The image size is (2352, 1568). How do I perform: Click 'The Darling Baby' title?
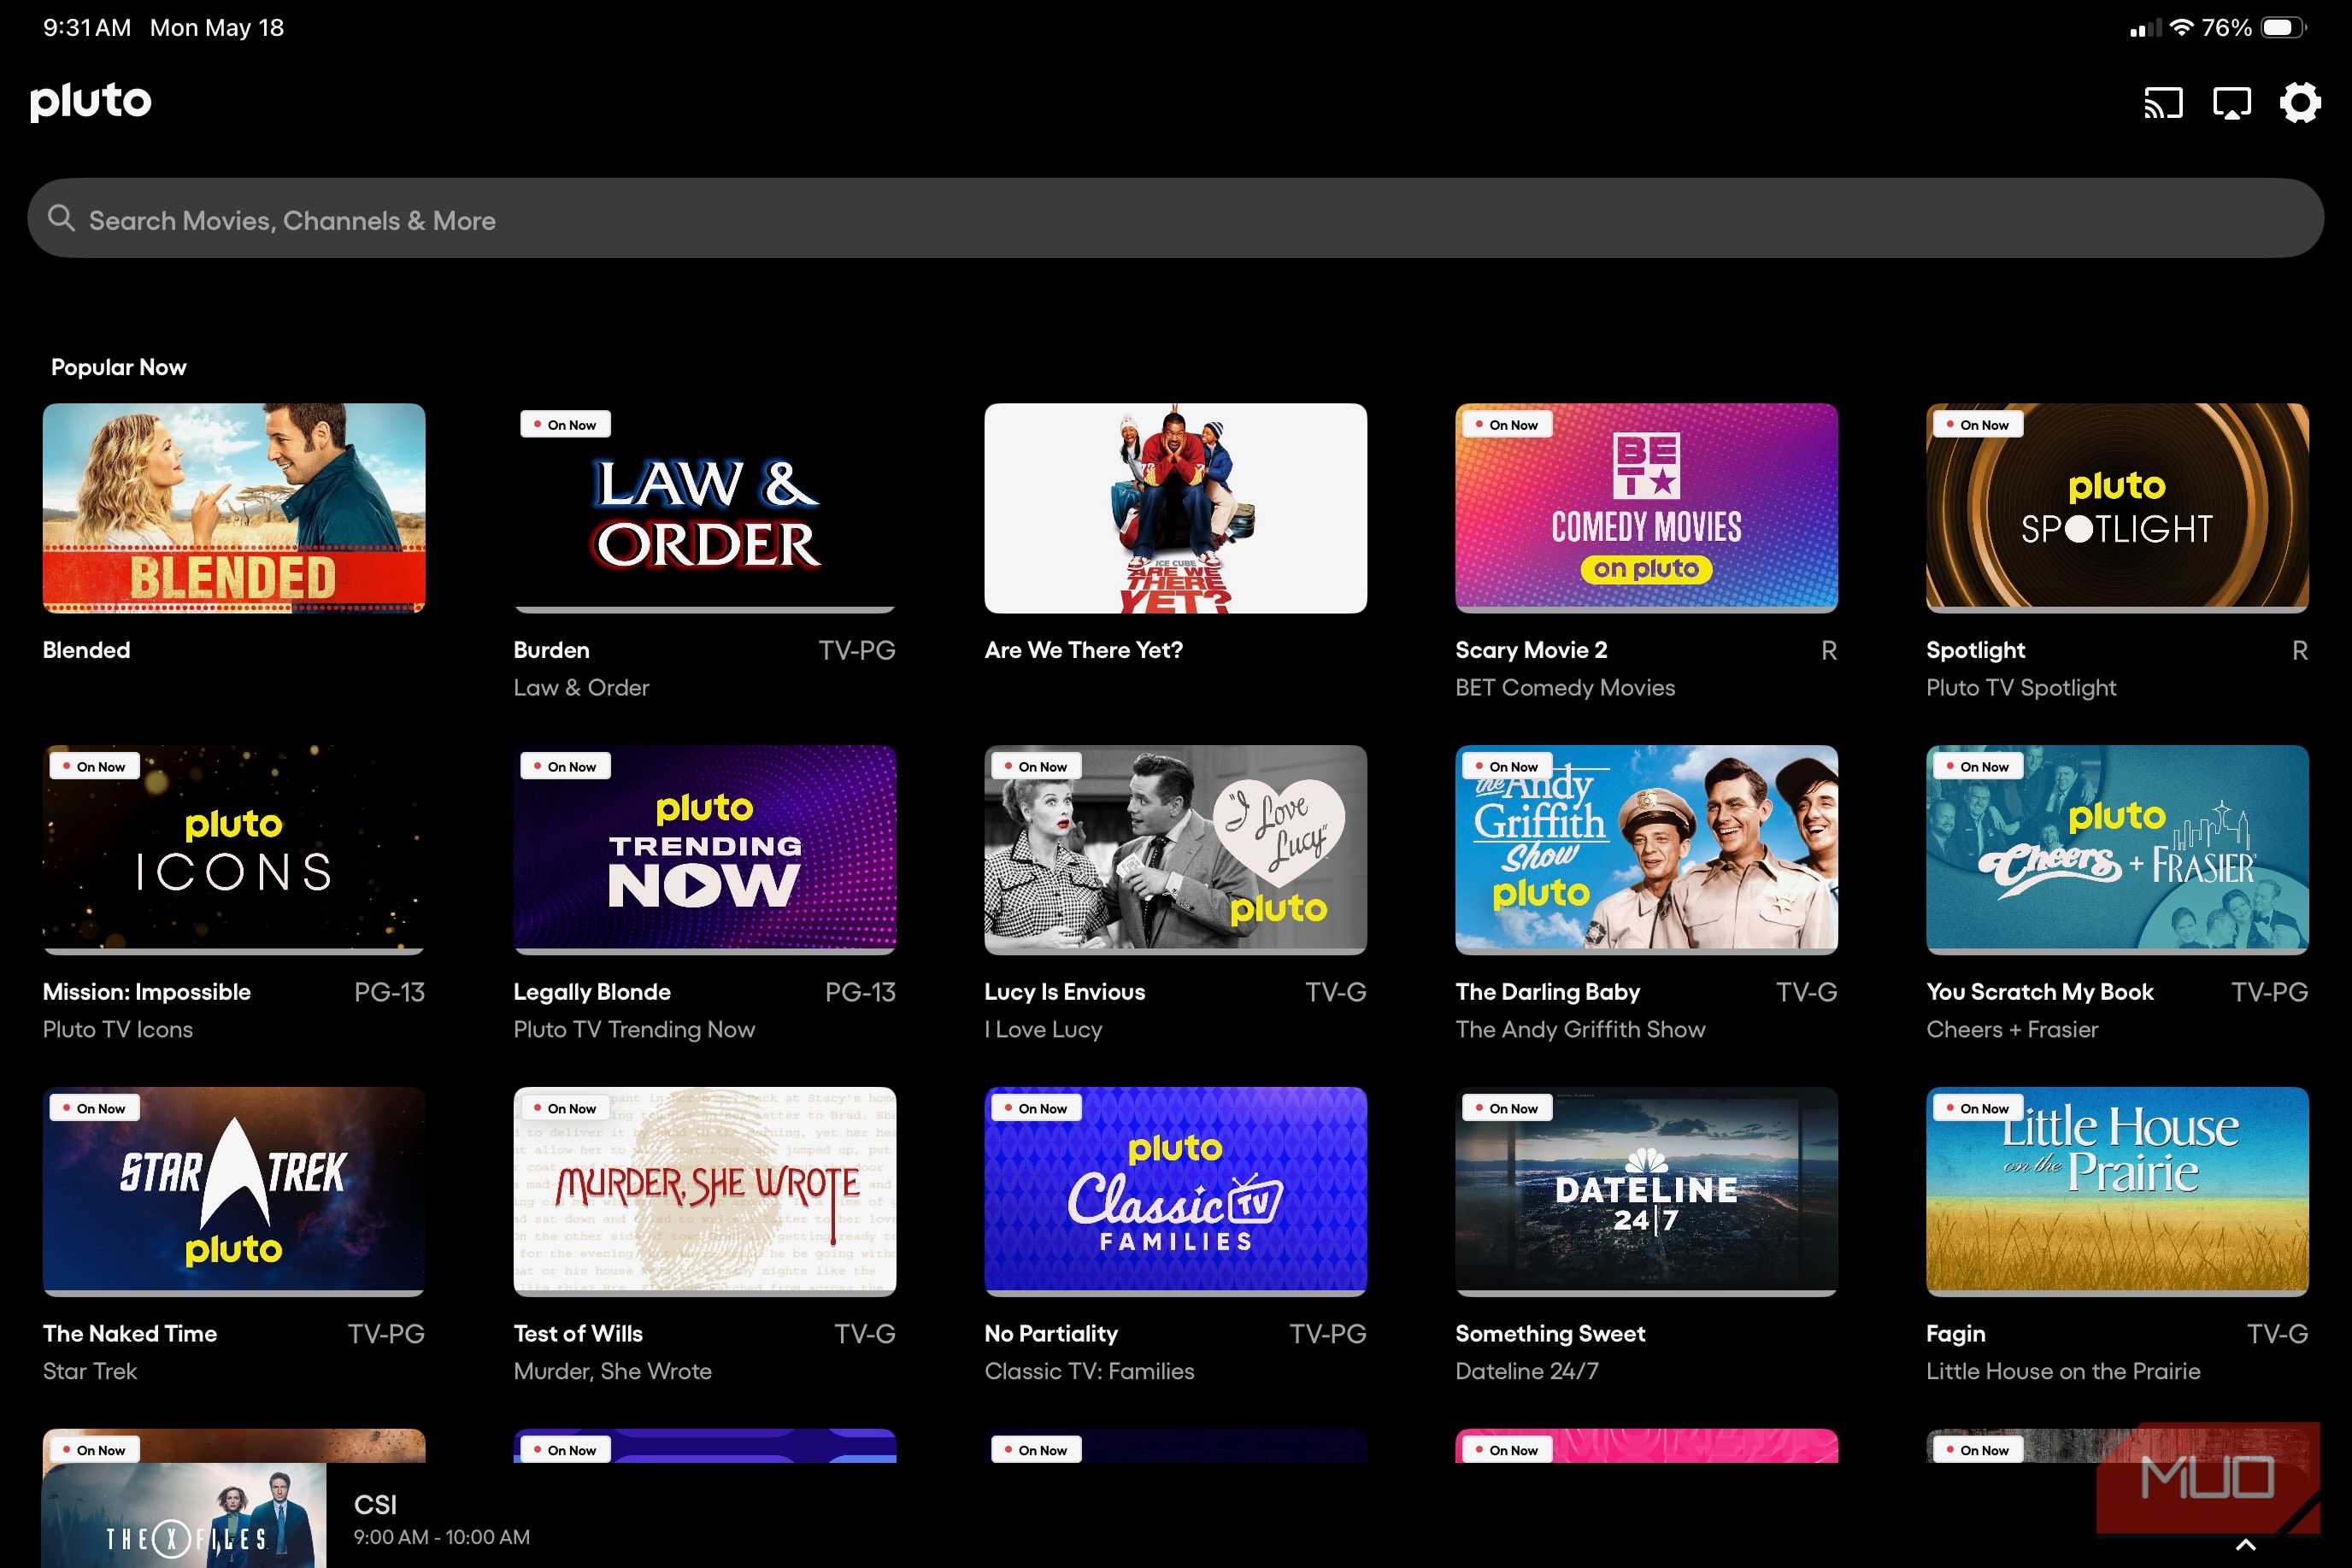point(1547,992)
